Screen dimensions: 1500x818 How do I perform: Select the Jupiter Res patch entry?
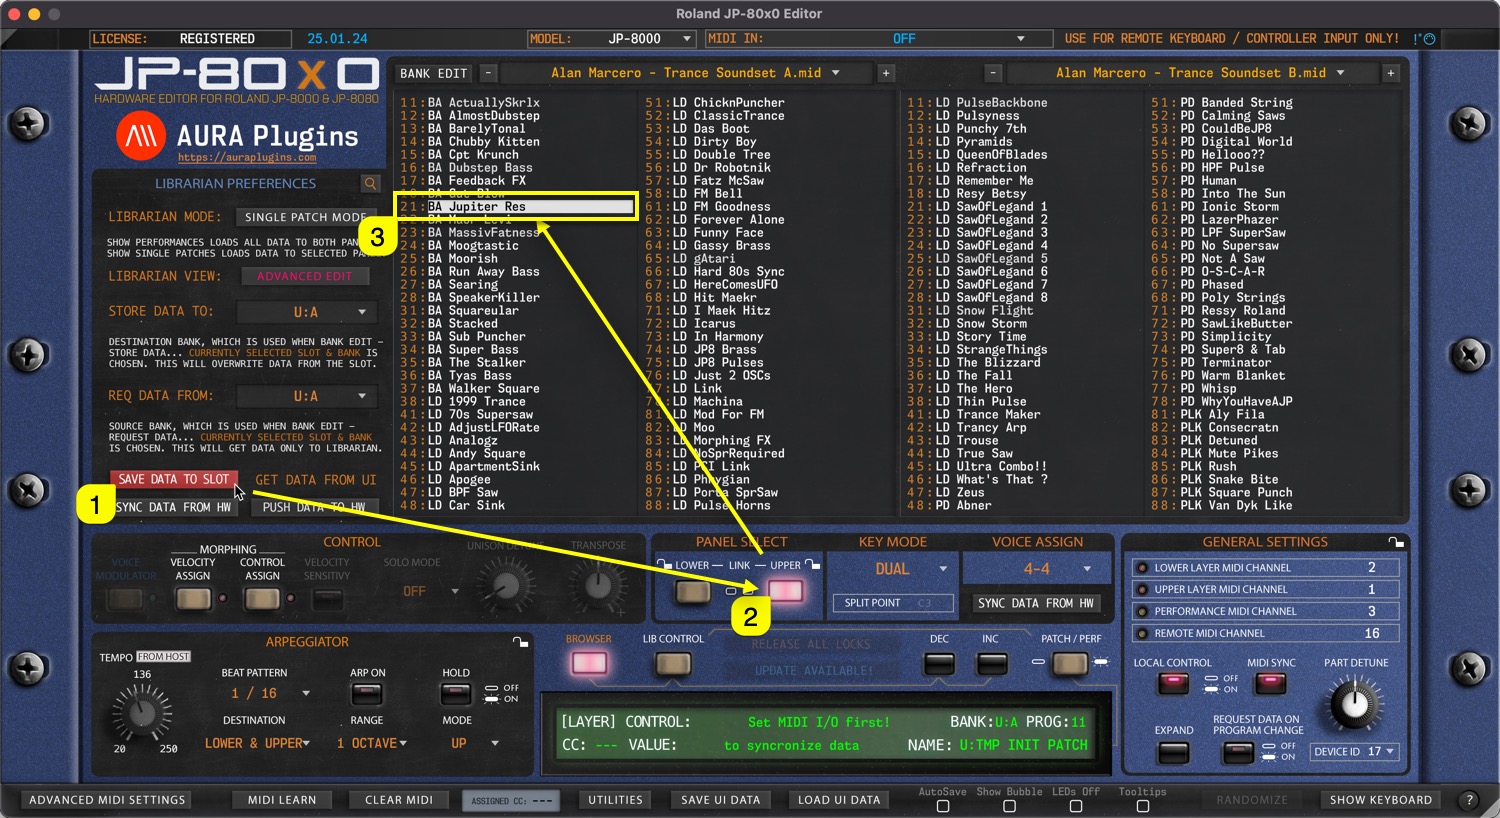530,207
